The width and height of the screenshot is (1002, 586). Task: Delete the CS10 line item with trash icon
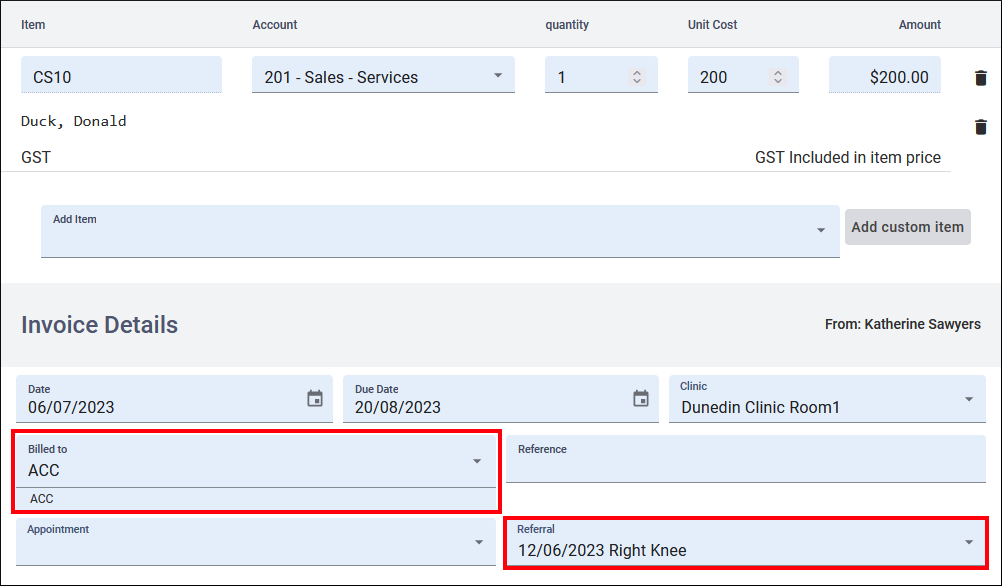click(x=980, y=78)
